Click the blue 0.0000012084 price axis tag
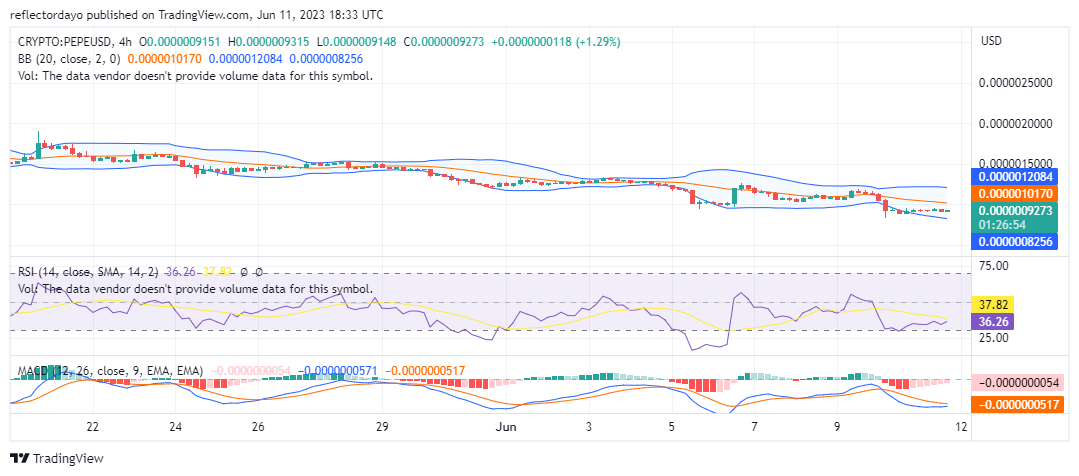This screenshot has width=1079, height=476. 1014,177
